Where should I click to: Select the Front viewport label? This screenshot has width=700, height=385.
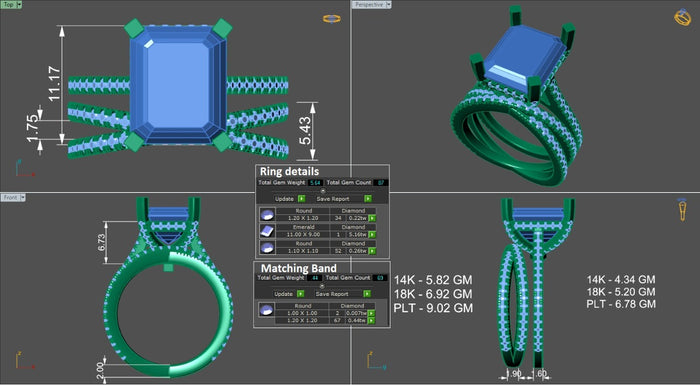tap(10, 197)
